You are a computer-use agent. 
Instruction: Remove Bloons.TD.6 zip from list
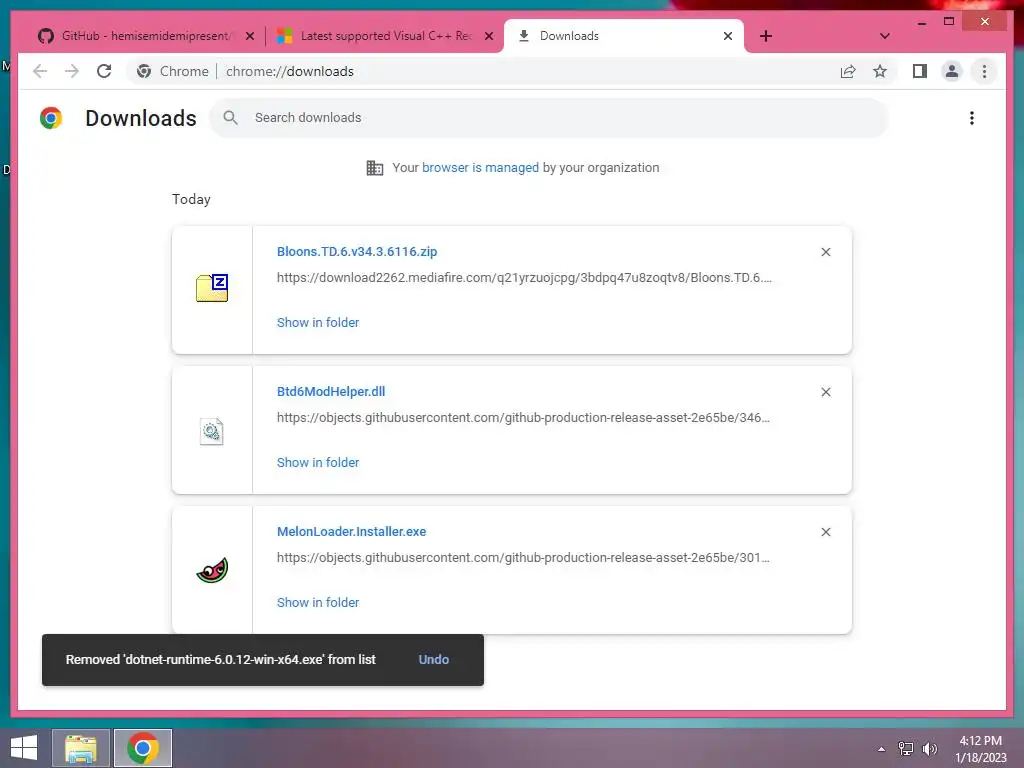[825, 252]
